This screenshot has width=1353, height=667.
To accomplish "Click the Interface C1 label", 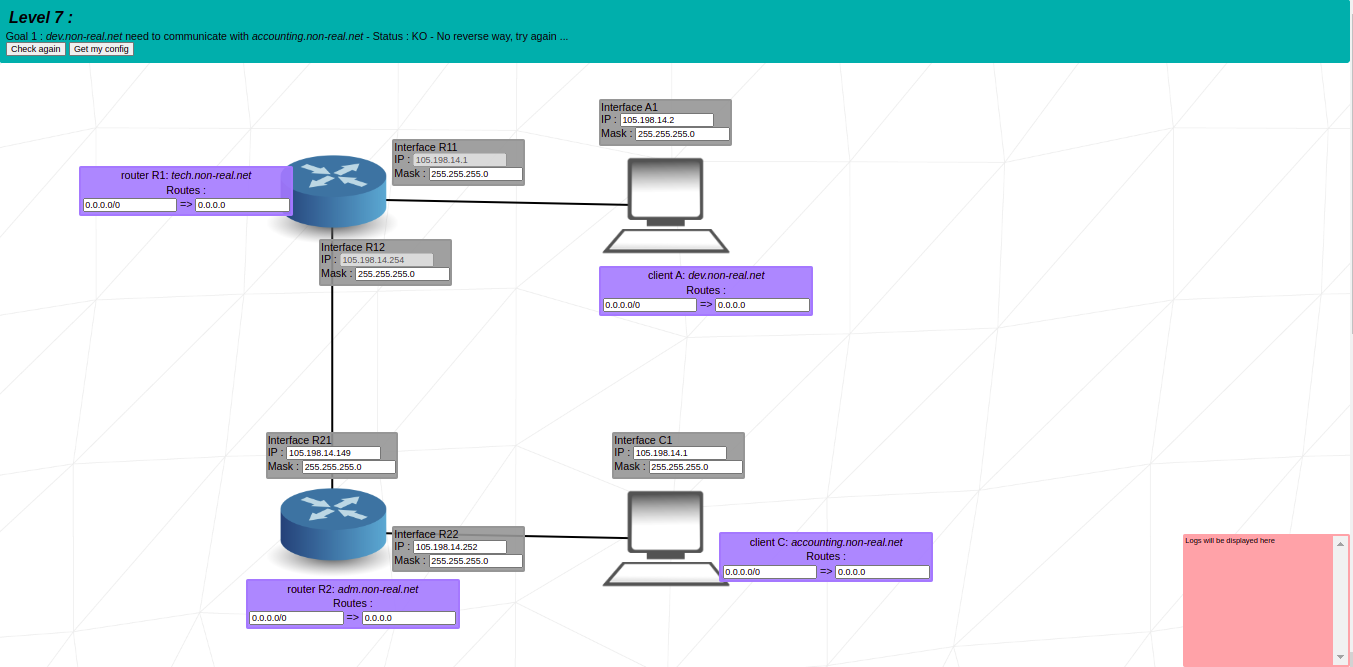I will click(643, 440).
